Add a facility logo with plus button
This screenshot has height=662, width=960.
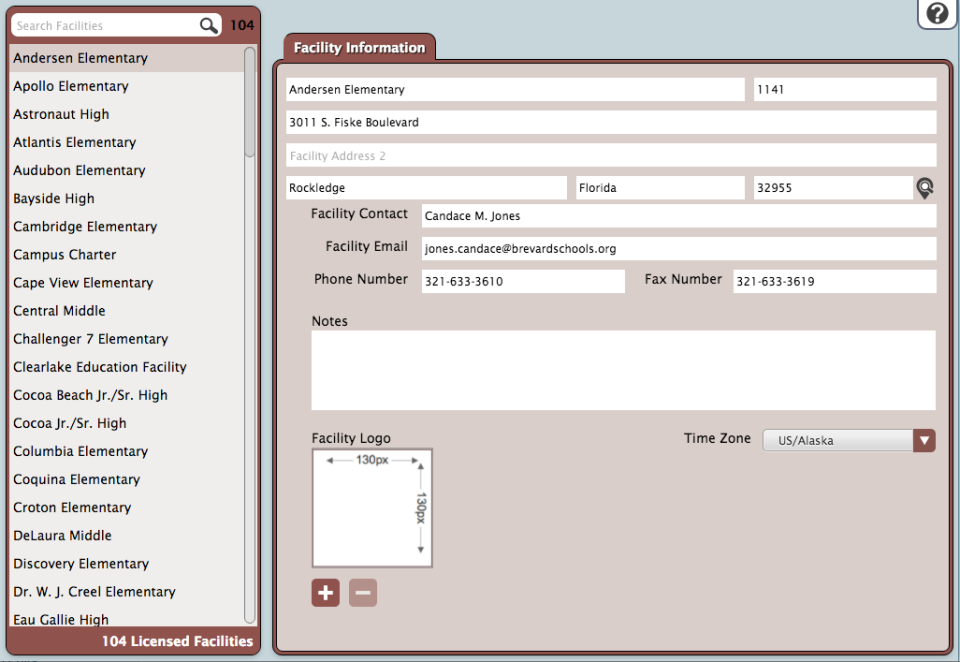(x=325, y=593)
